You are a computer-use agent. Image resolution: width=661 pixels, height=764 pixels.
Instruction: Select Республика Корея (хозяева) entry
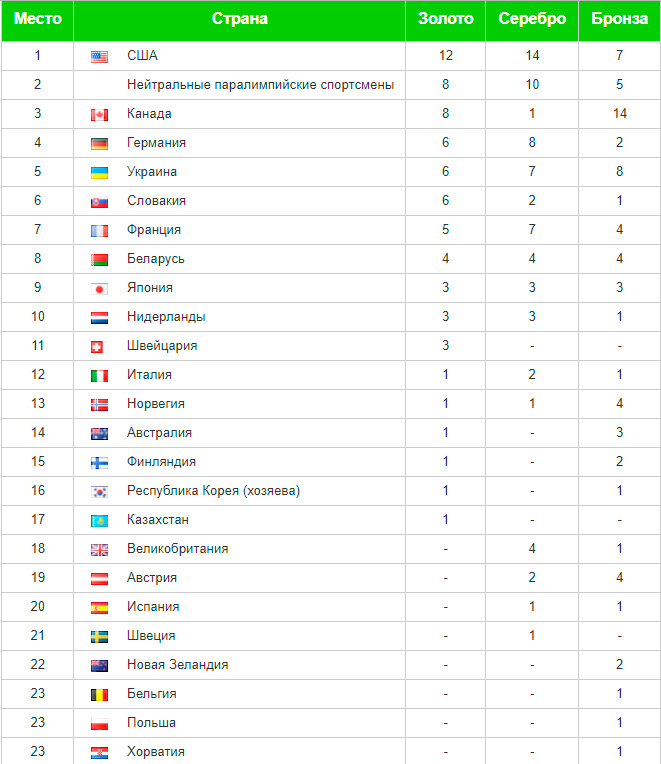213,491
